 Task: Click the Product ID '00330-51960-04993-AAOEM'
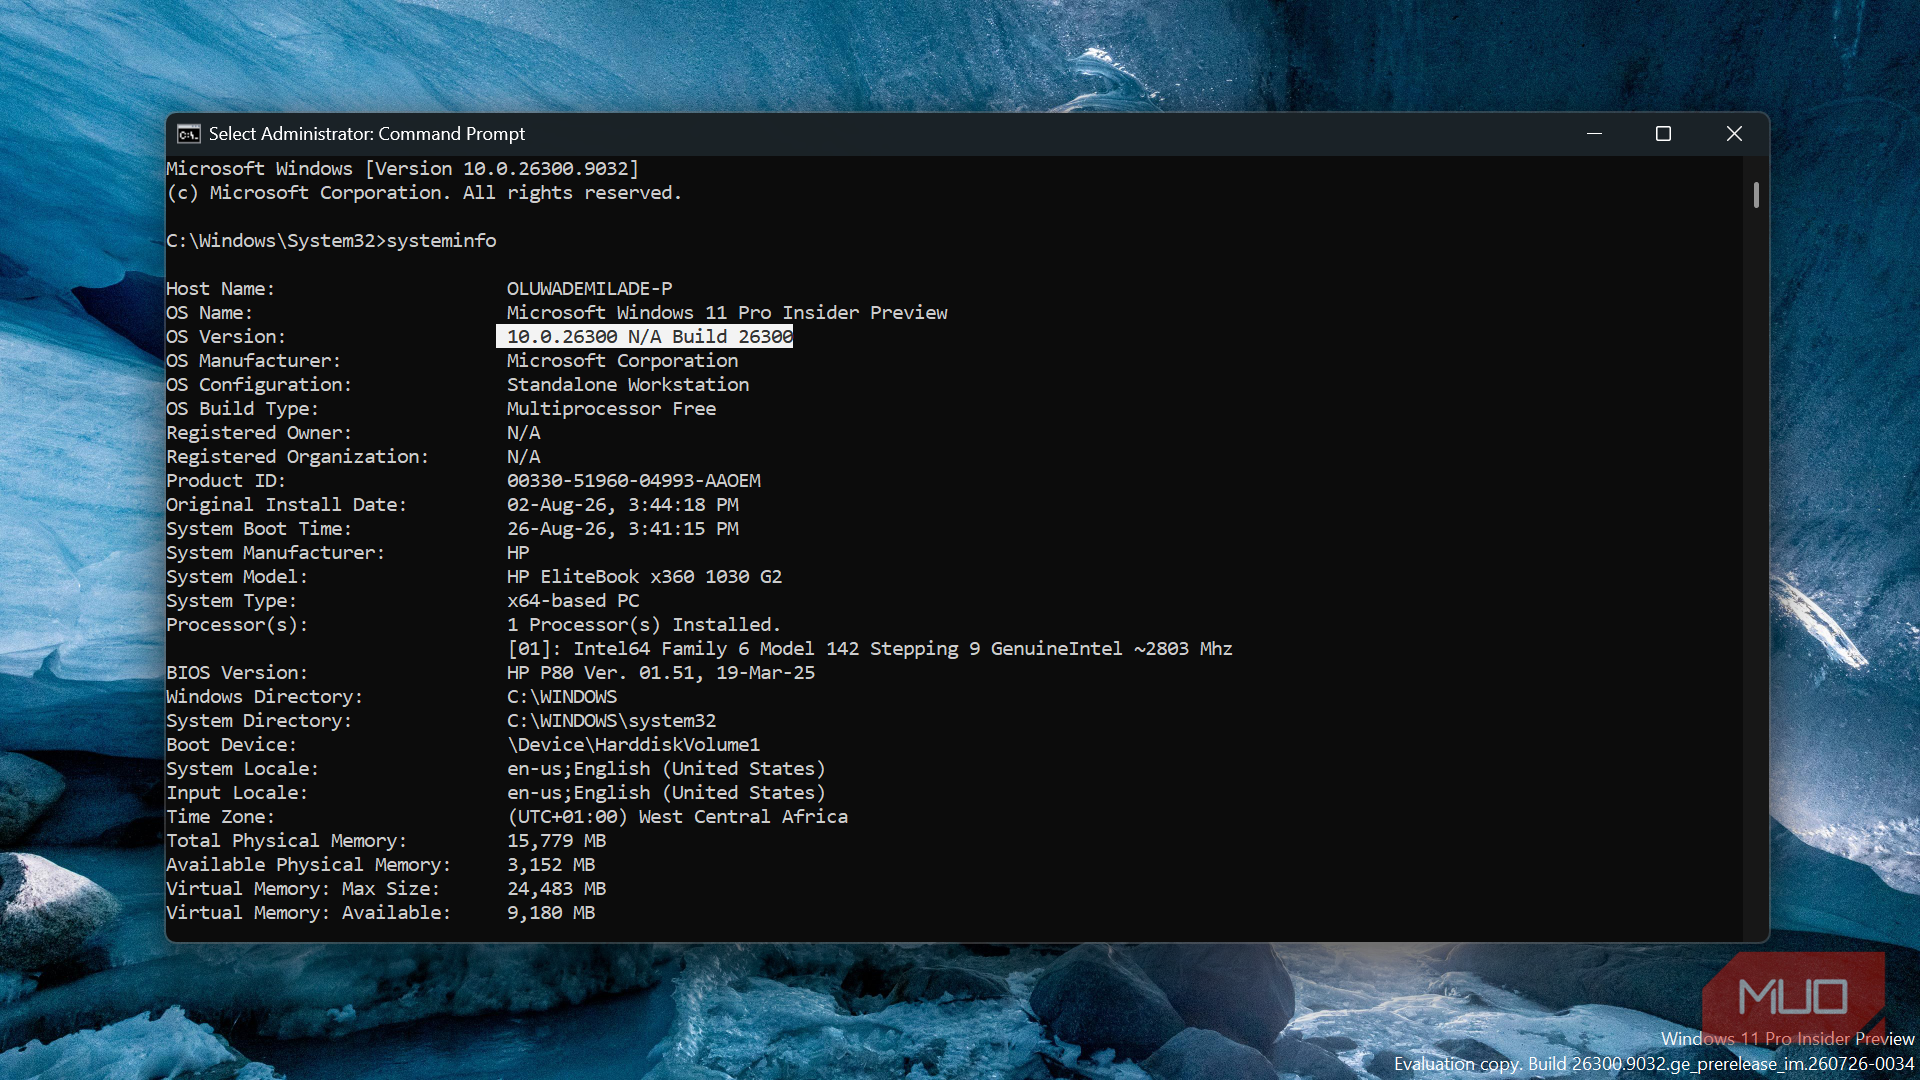(633, 481)
